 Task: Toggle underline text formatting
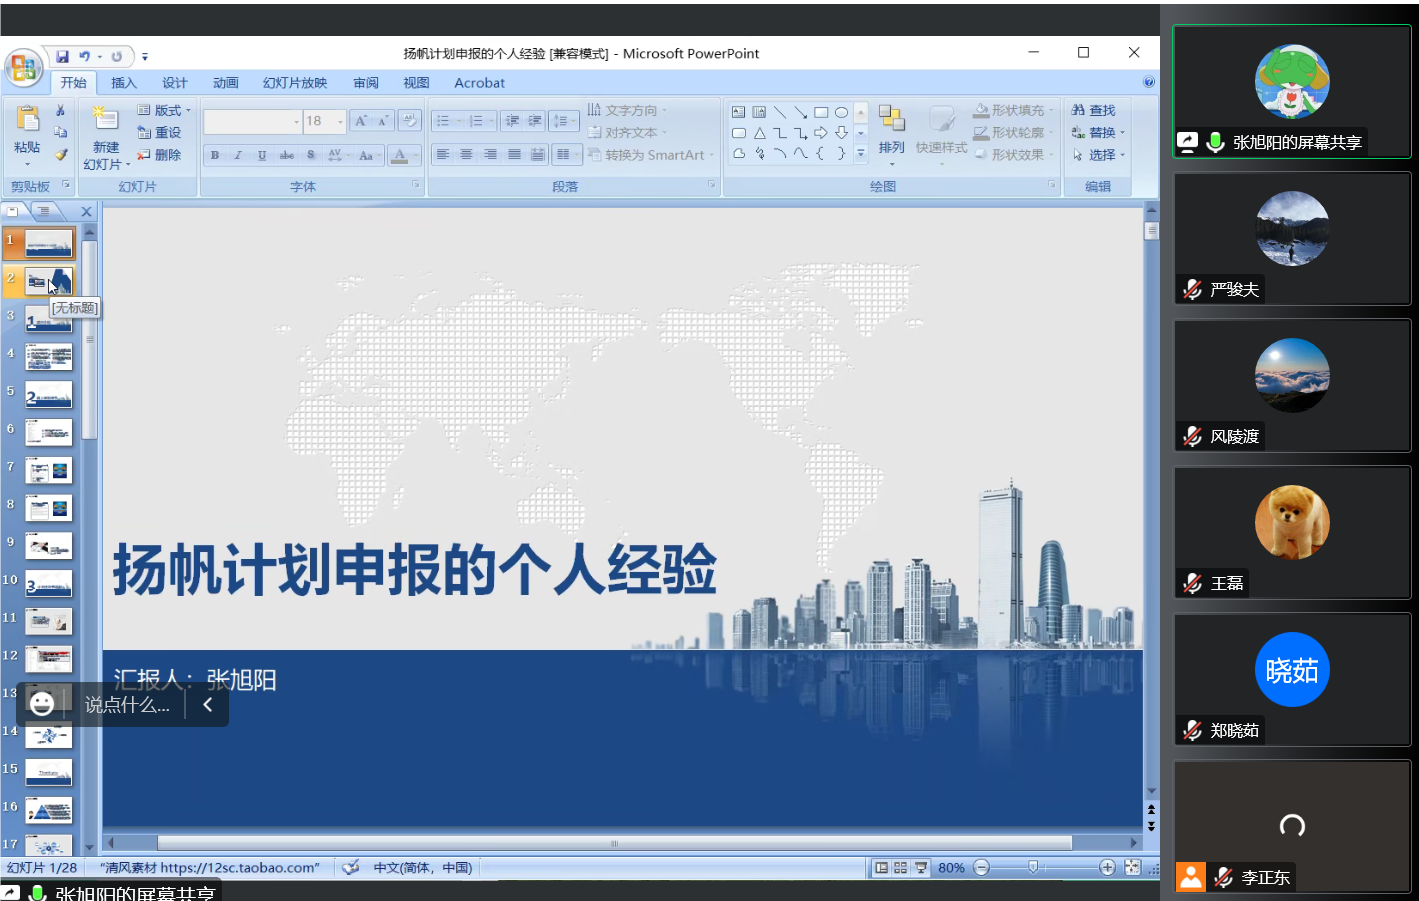(x=262, y=155)
